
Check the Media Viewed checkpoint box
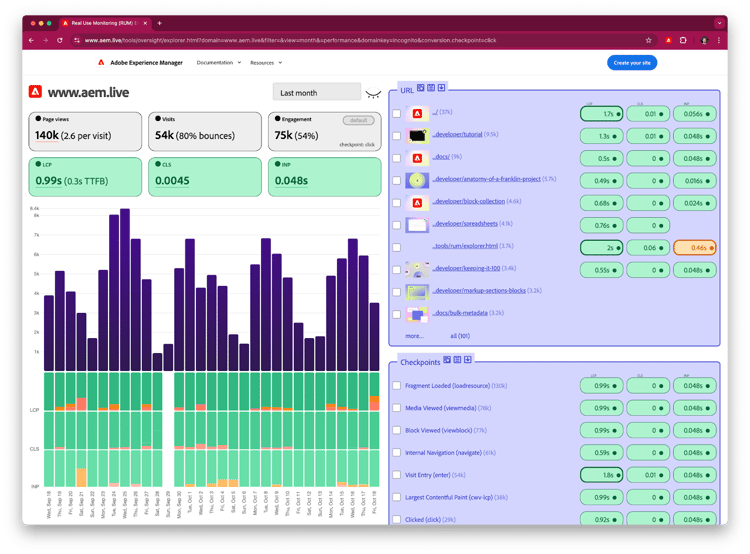(397, 408)
